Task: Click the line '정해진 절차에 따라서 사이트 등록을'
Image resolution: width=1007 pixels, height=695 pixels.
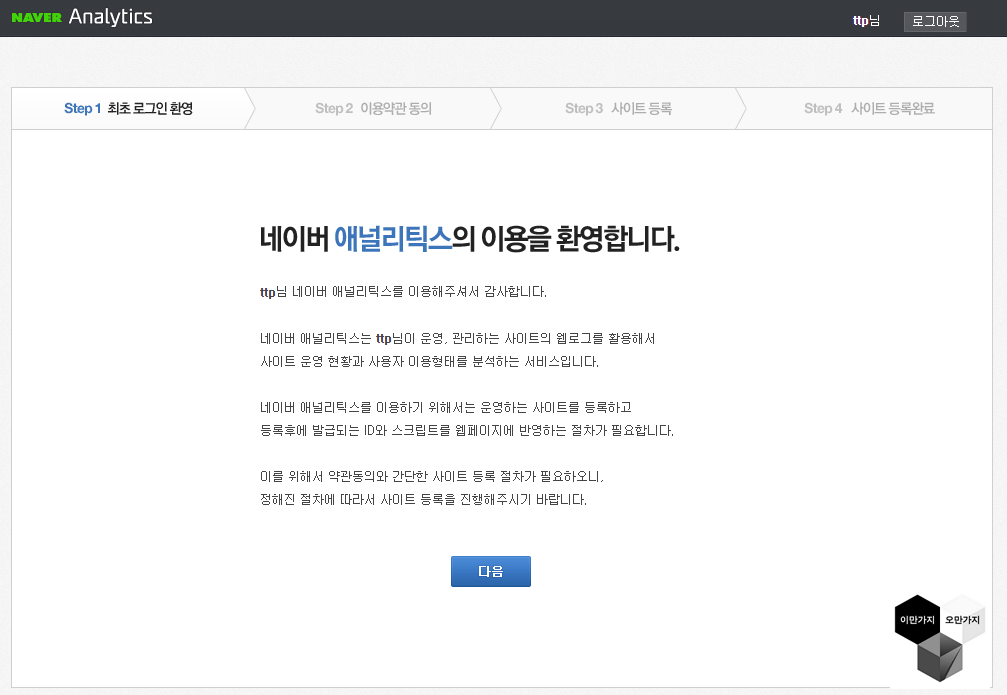Action: 423,500
